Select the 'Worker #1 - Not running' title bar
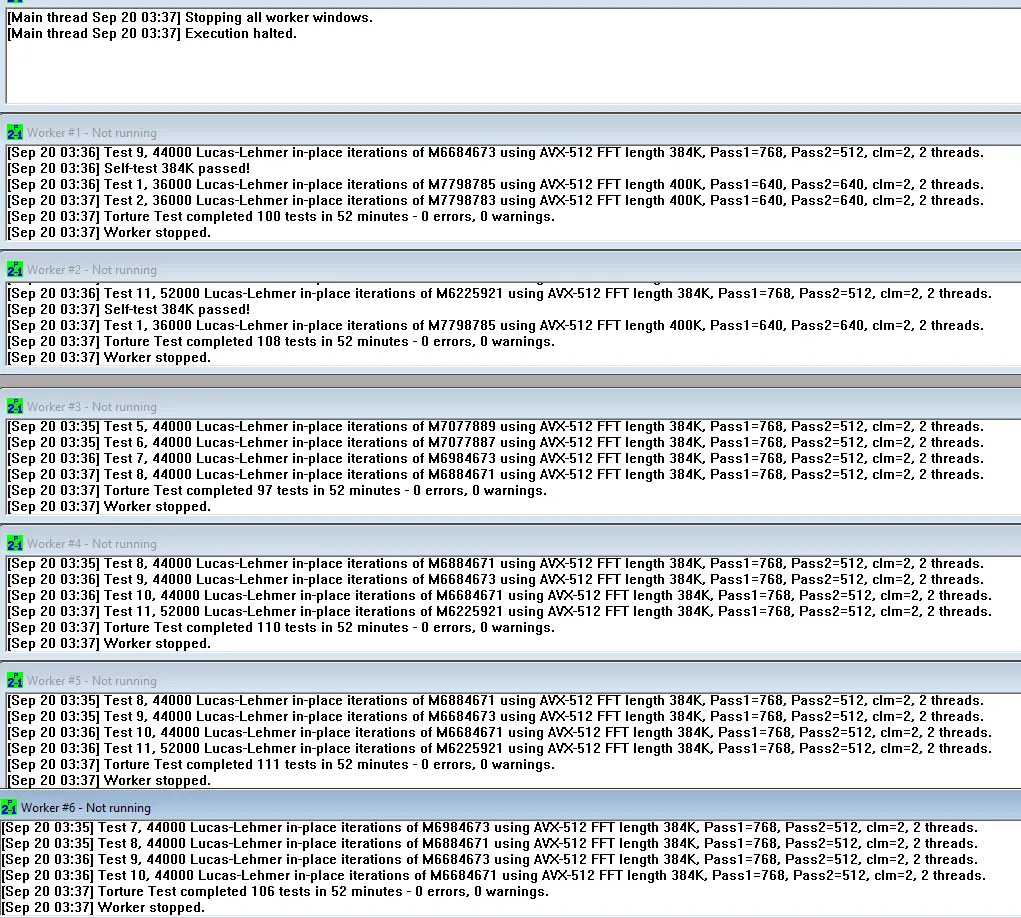The height and width of the screenshot is (918, 1021). pyautogui.click(x=510, y=132)
